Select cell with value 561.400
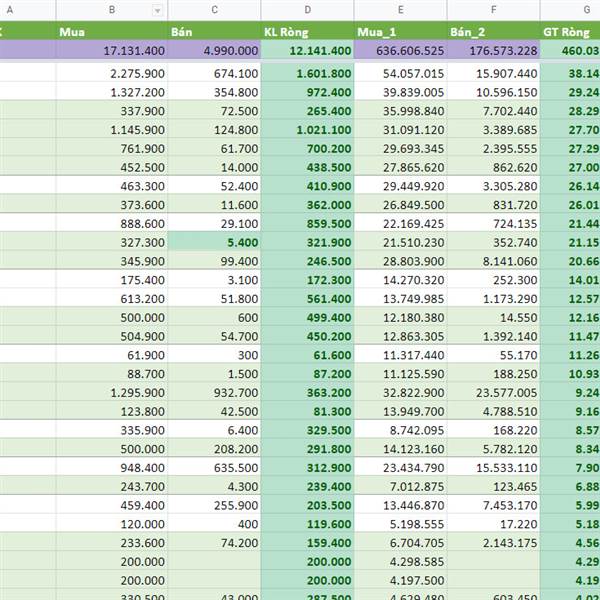 pyautogui.click(x=308, y=298)
